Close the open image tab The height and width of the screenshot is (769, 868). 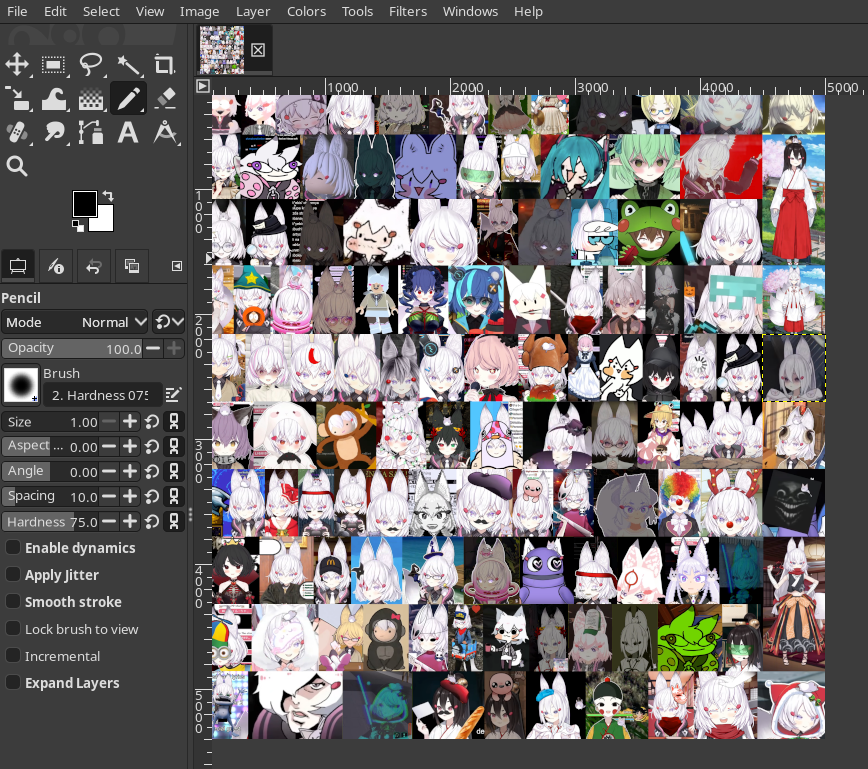coord(257,50)
